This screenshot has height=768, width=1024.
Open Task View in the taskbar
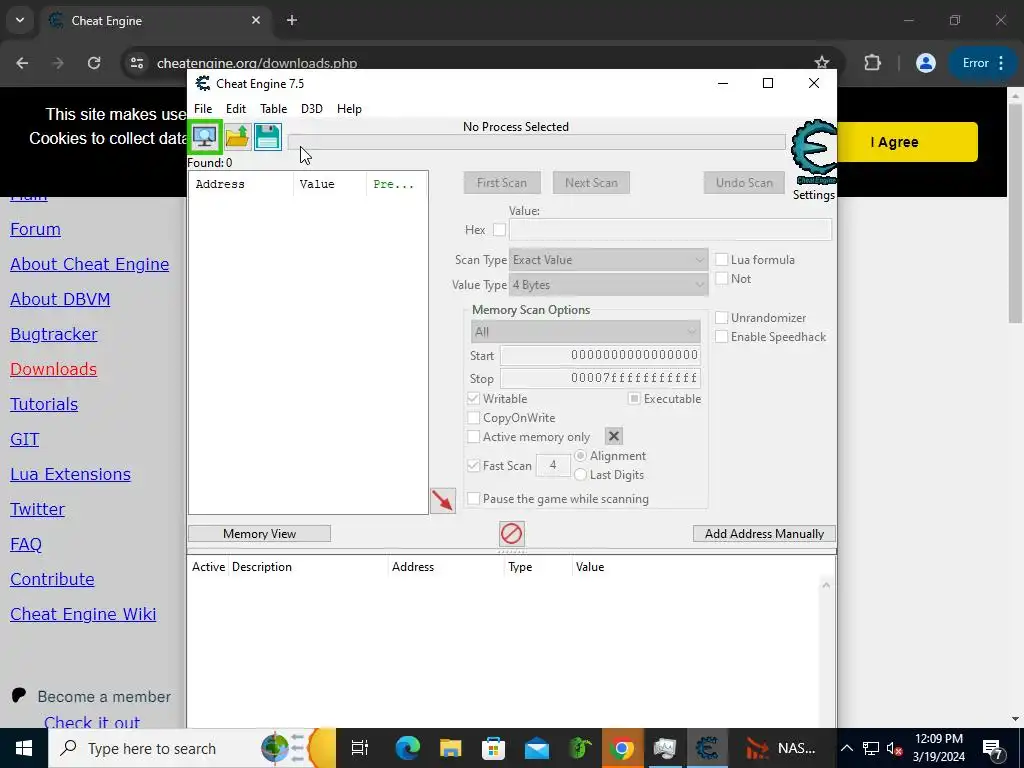360,748
